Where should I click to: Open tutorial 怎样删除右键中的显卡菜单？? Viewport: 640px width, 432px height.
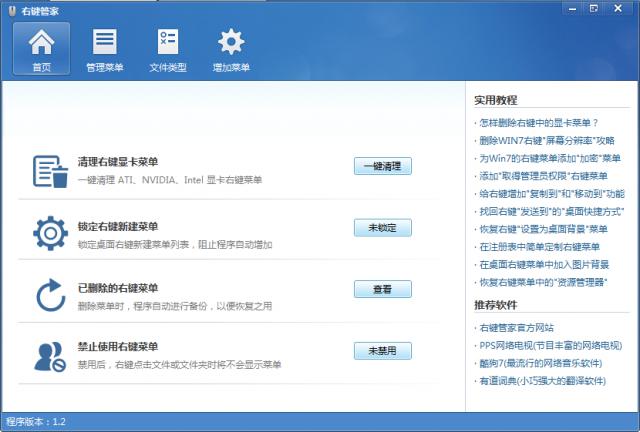click(538, 123)
